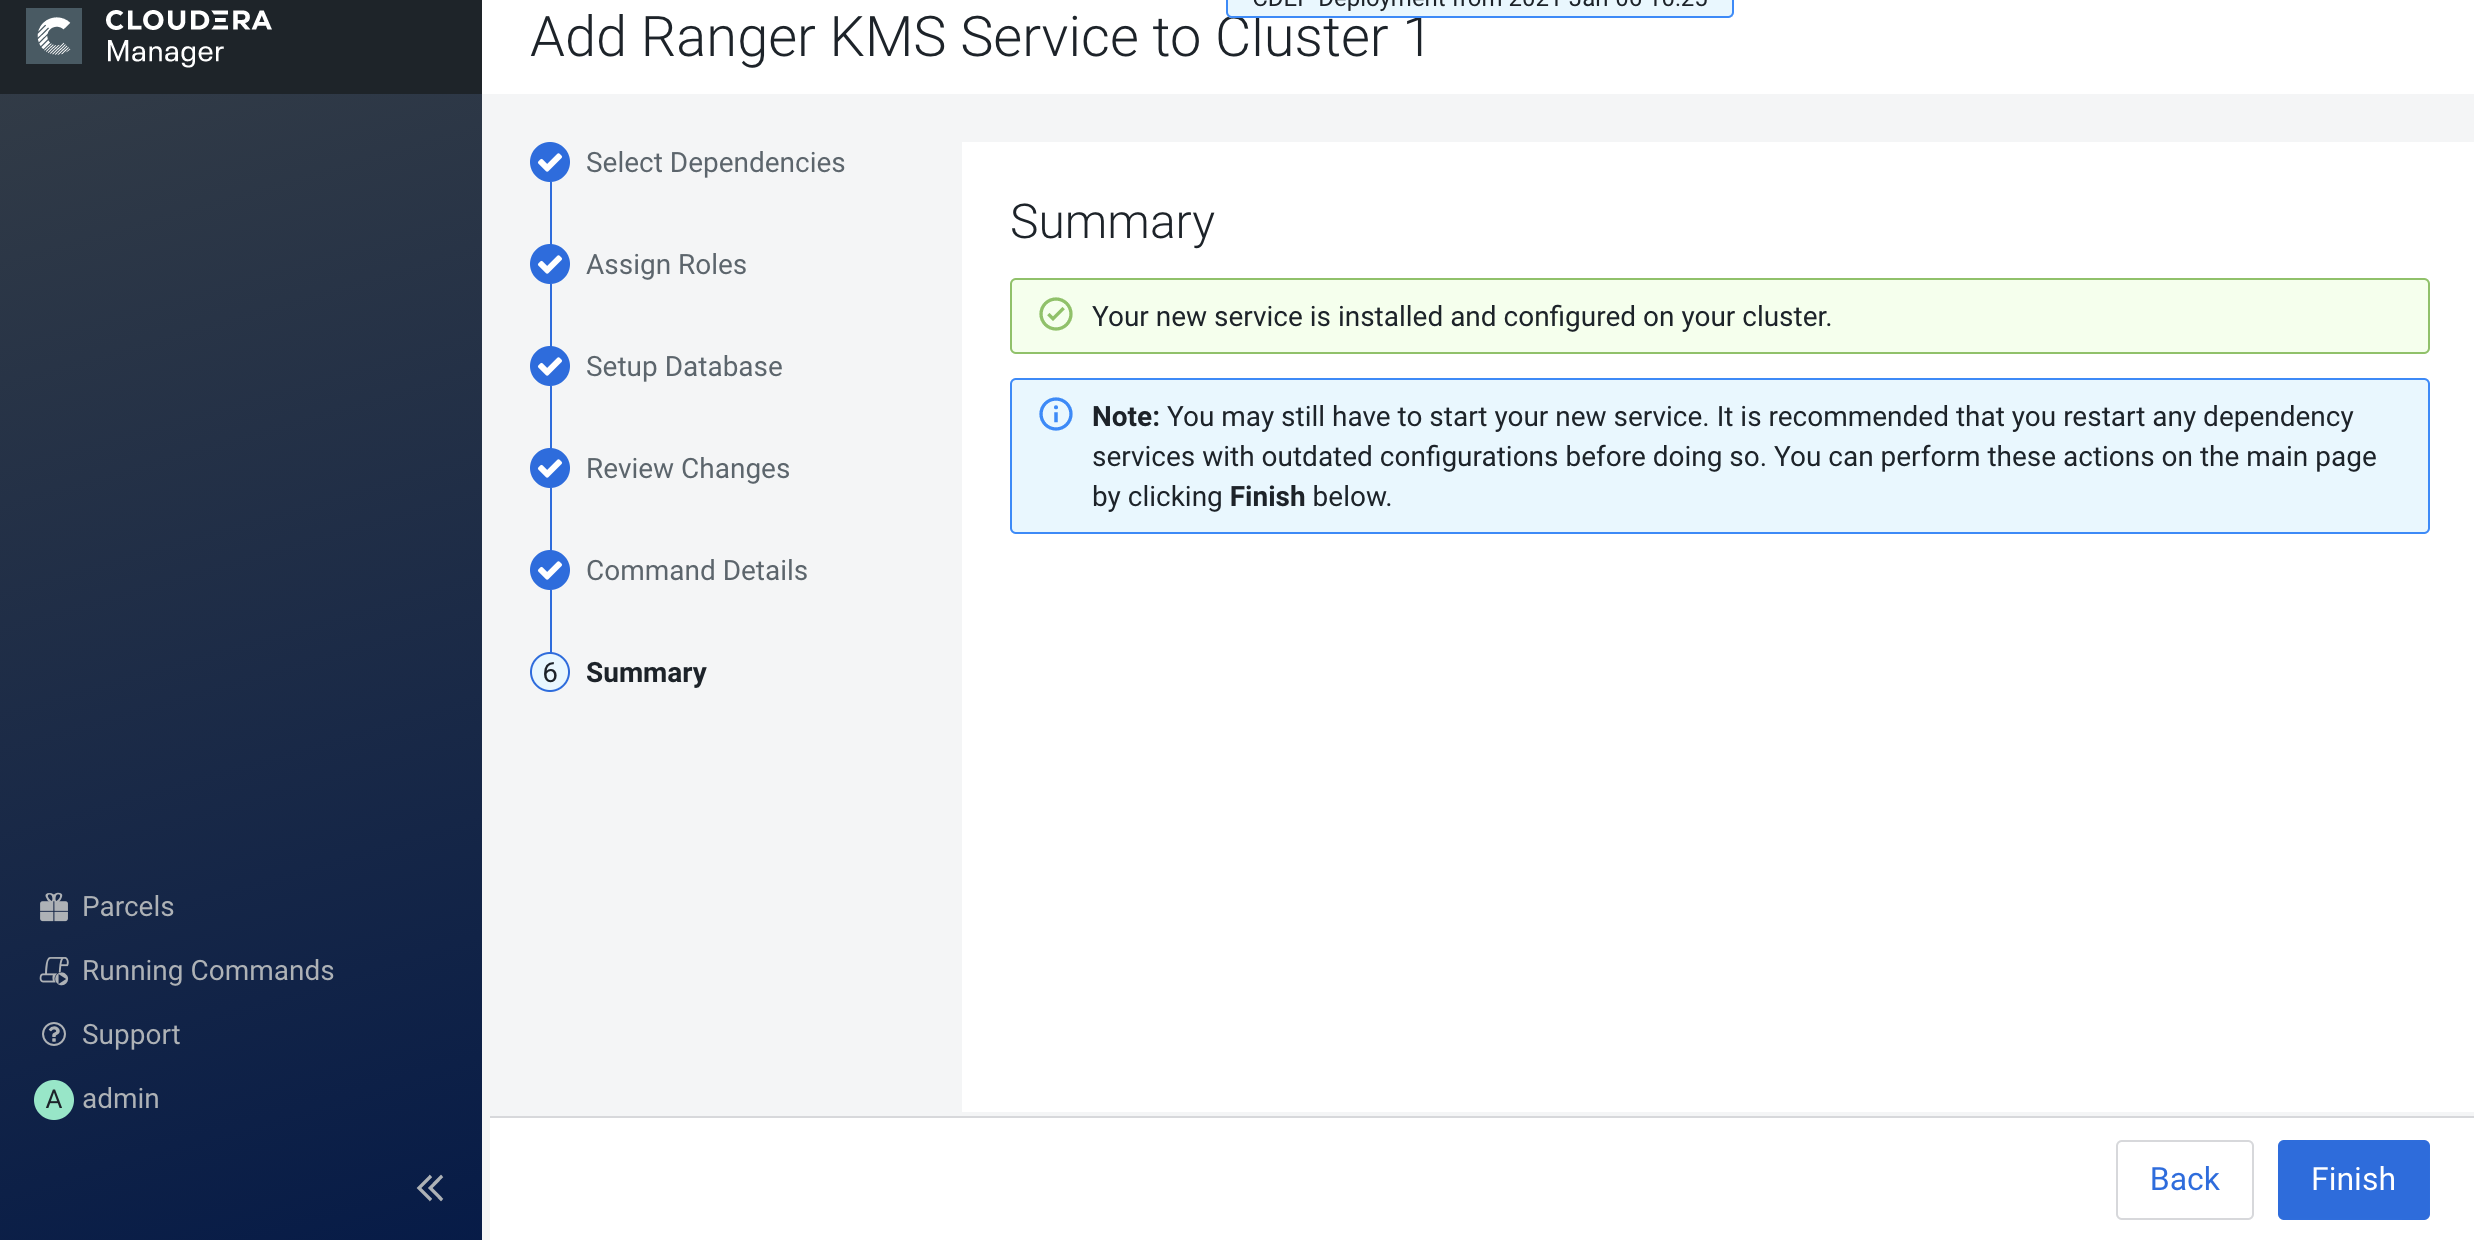Click the Command Details checkmark icon
The width and height of the screenshot is (2474, 1240).
(550, 570)
